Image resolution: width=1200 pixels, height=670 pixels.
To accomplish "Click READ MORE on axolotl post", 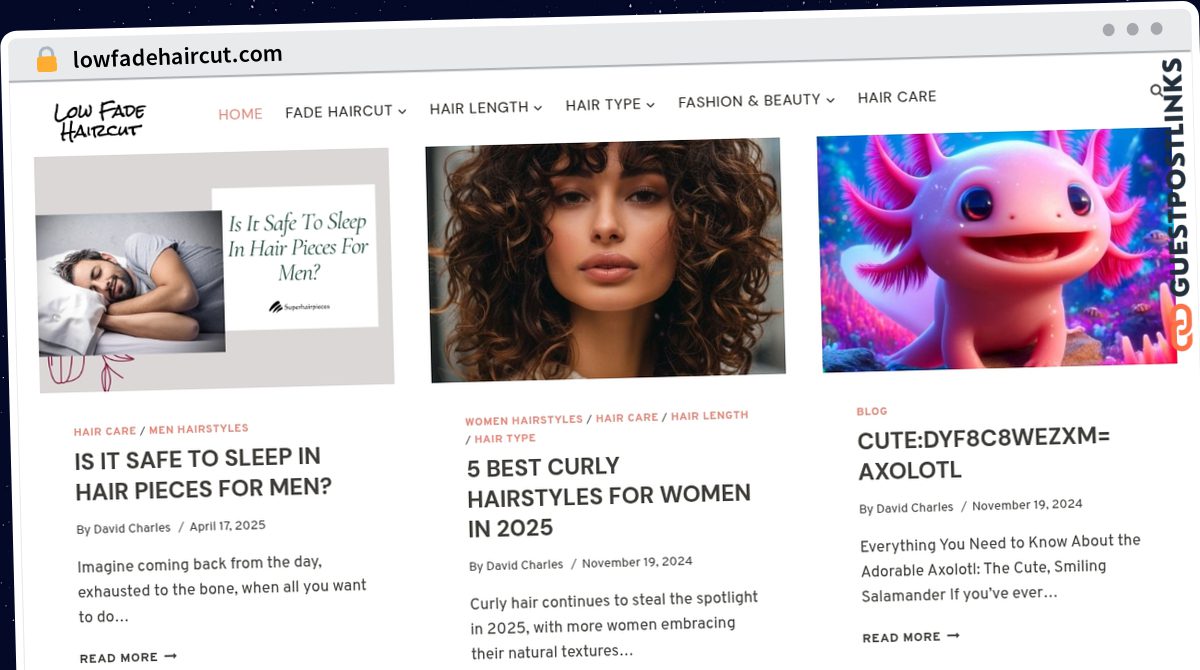I will click(x=911, y=637).
